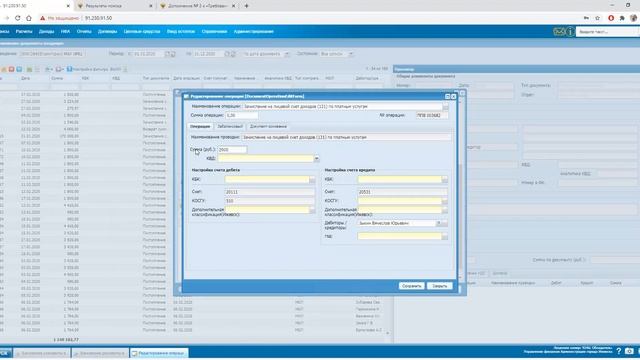
Task: Click the Закрыть button in the dialog
Action: click(x=440, y=286)
